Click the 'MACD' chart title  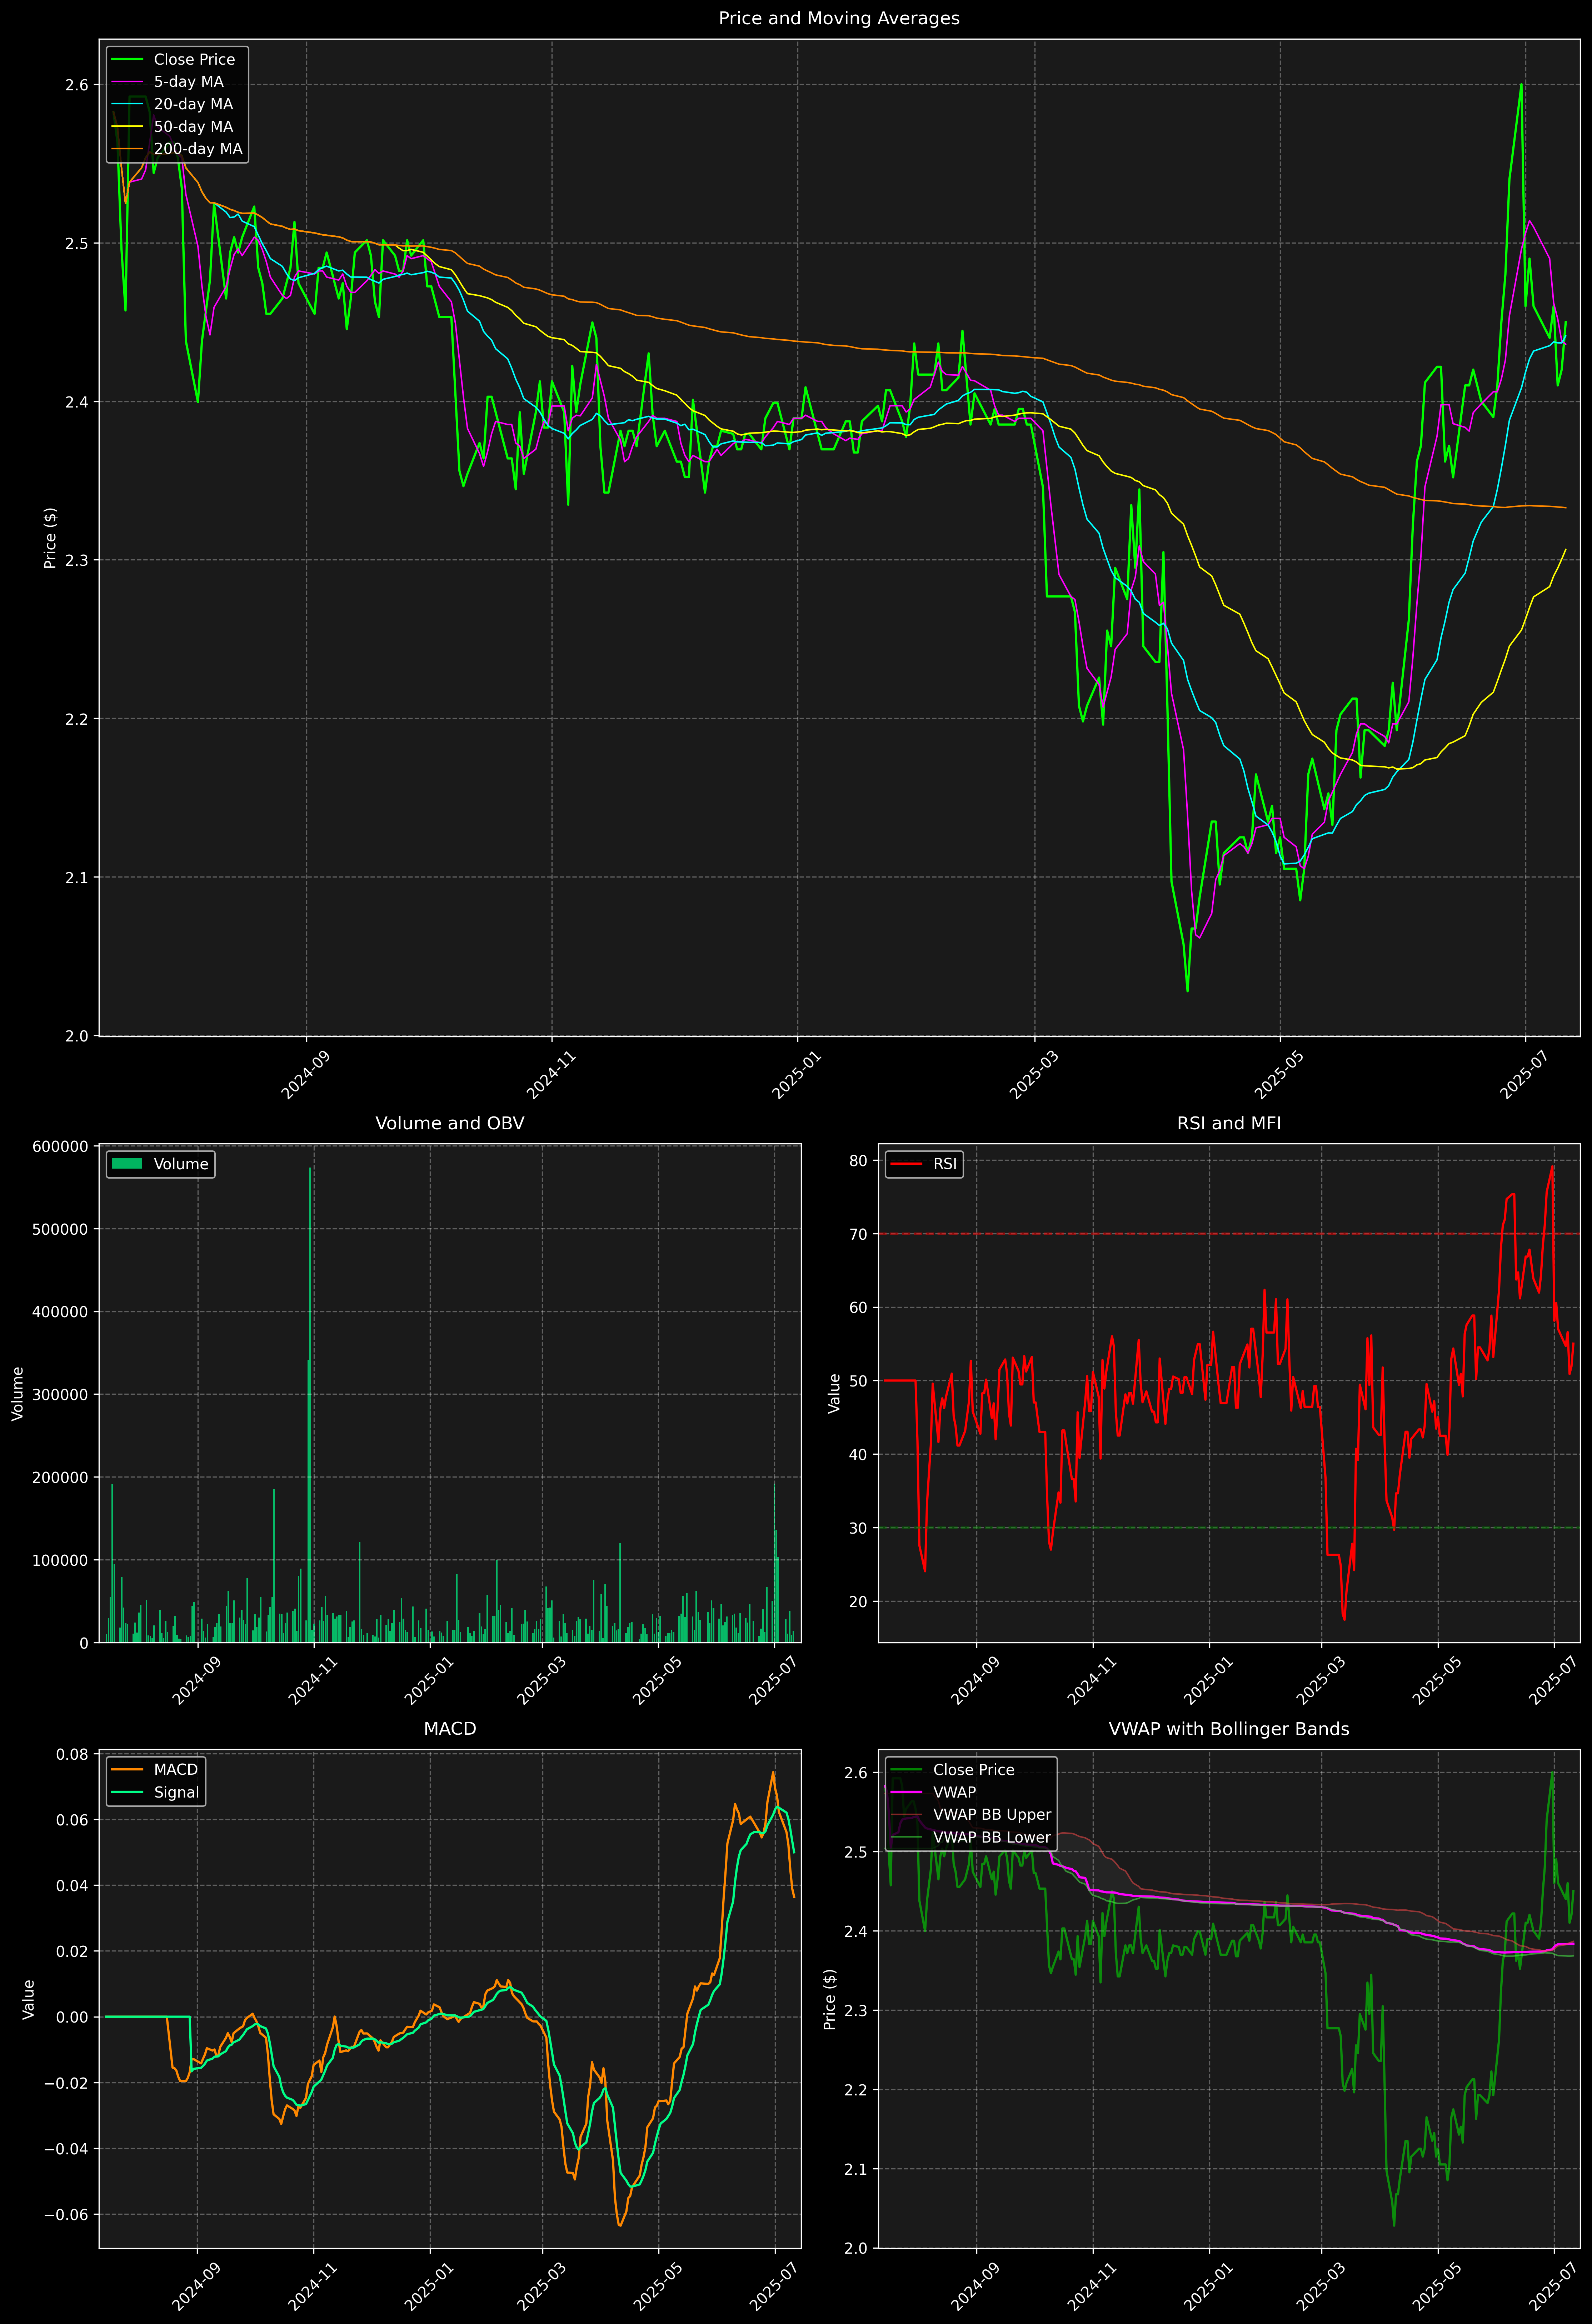click(x=450, y=1729)
